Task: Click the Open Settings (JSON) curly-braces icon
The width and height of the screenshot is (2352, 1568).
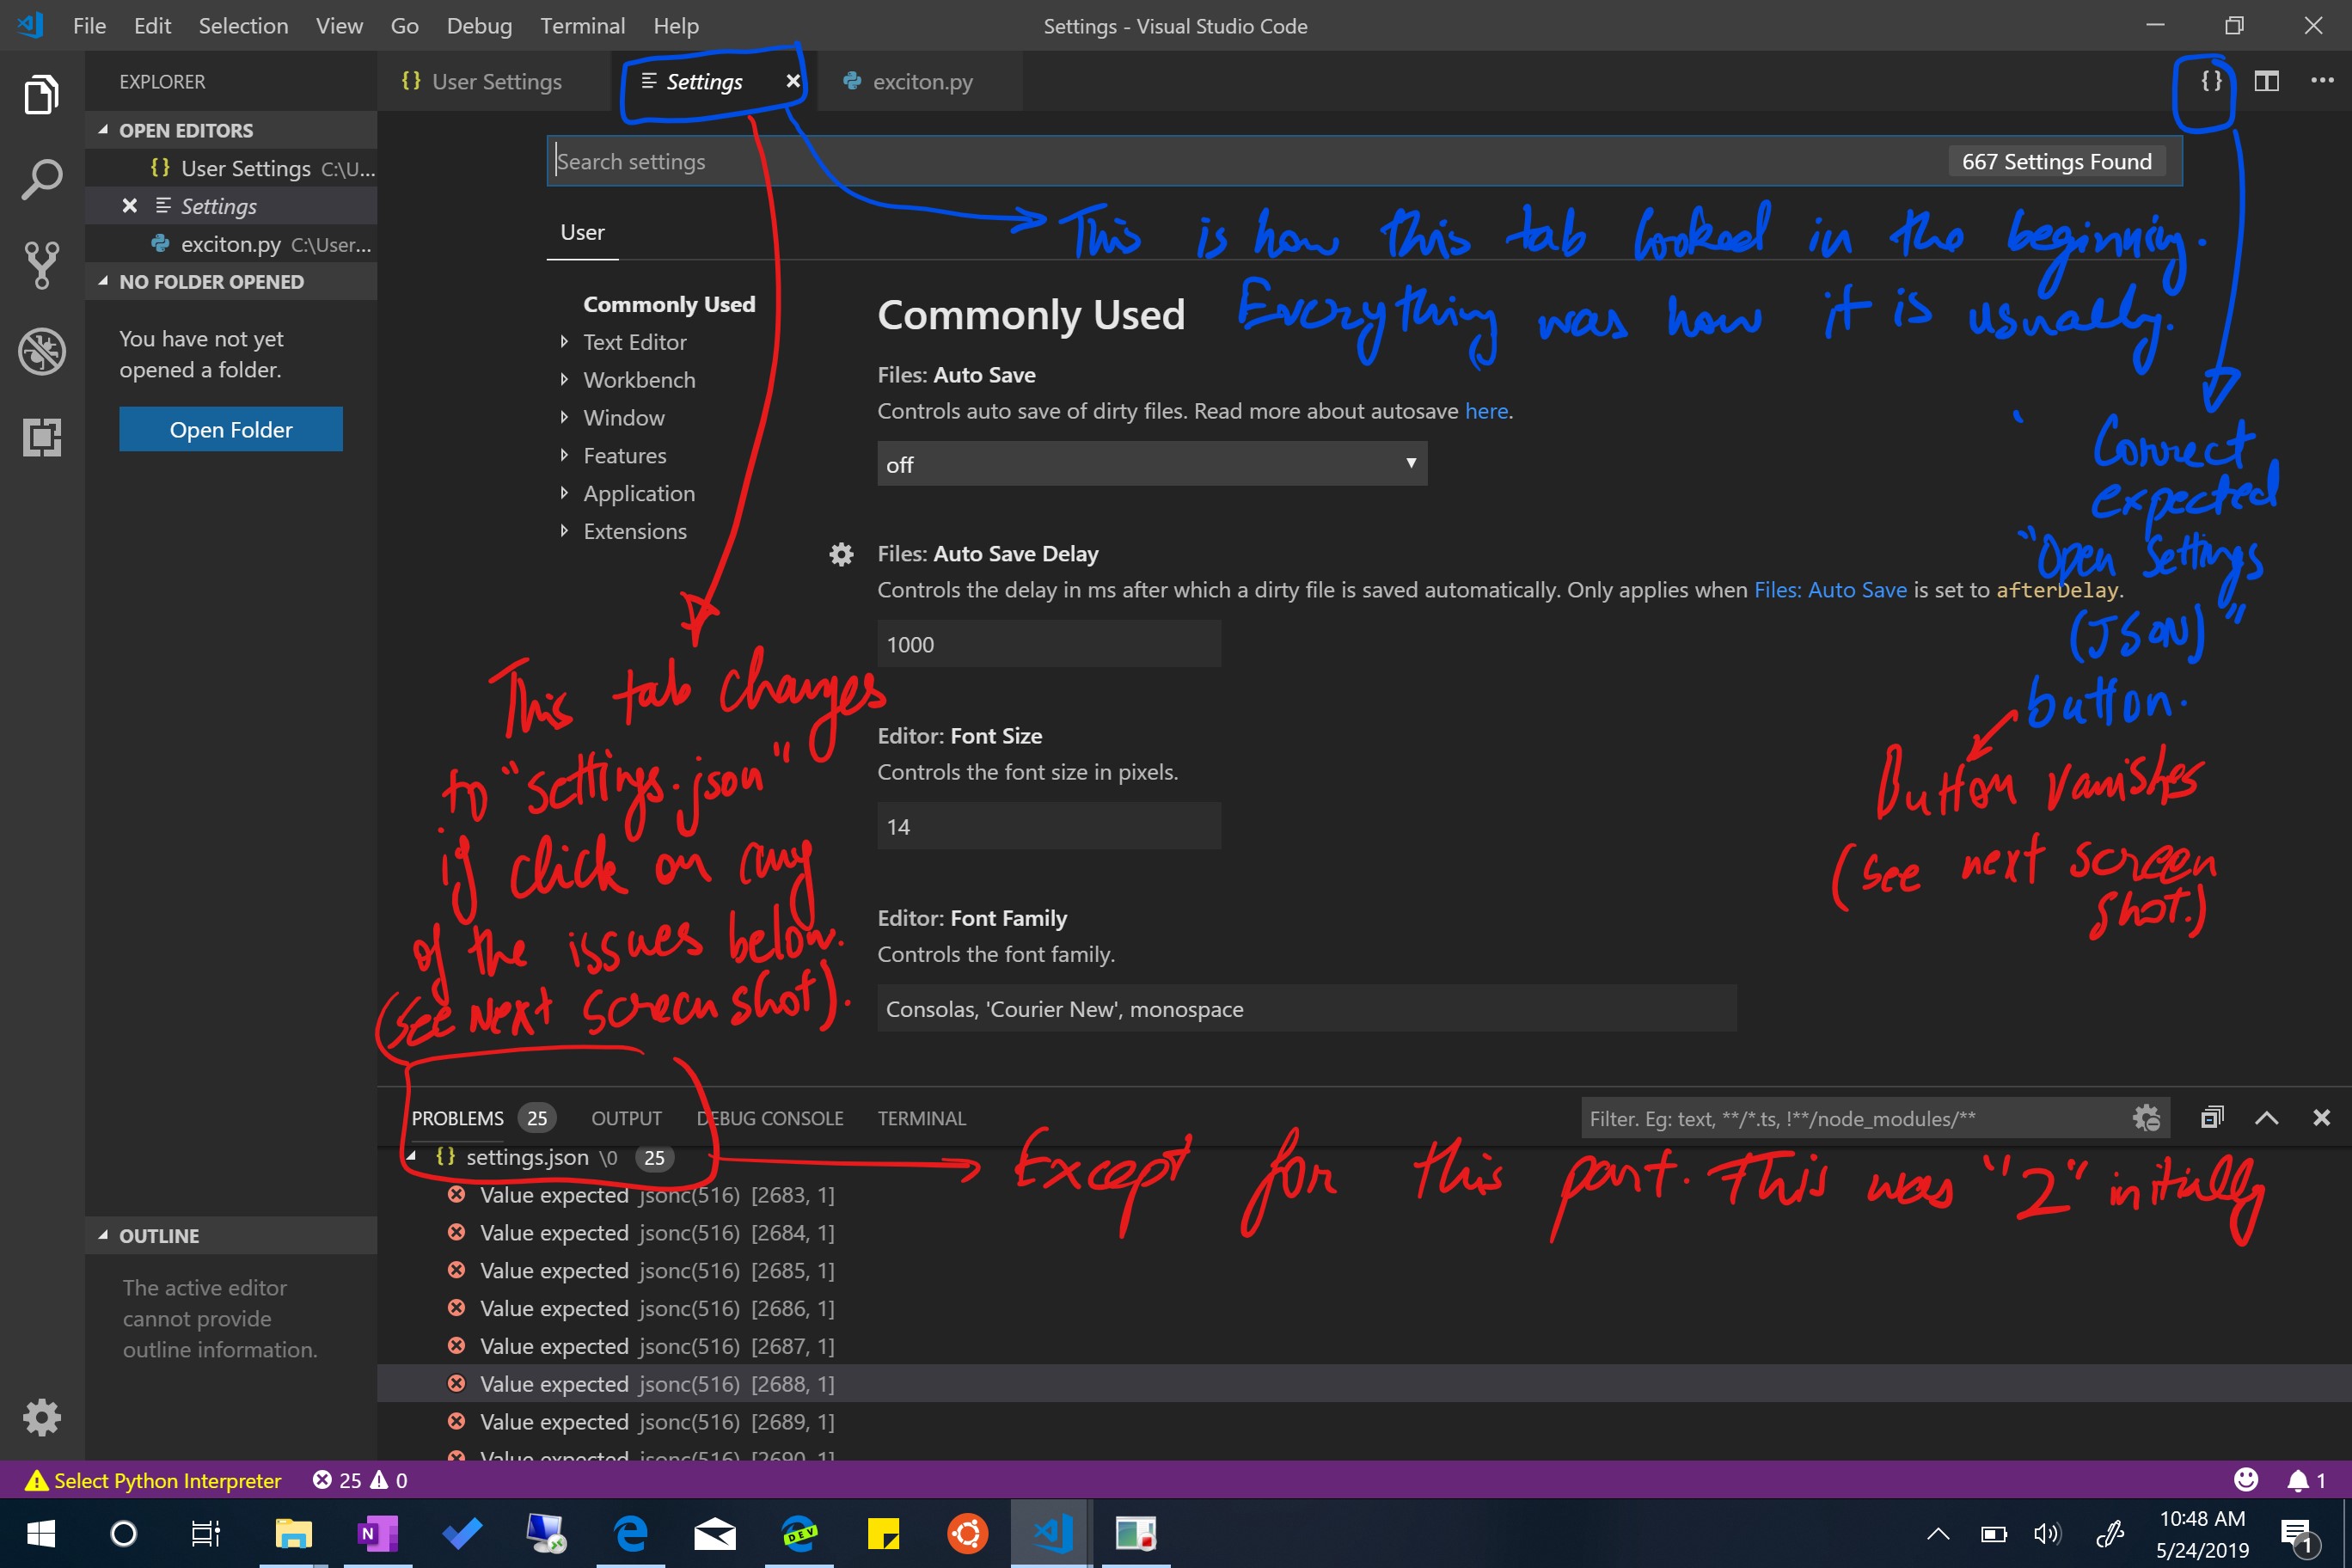Action: tap(2210, 81)
